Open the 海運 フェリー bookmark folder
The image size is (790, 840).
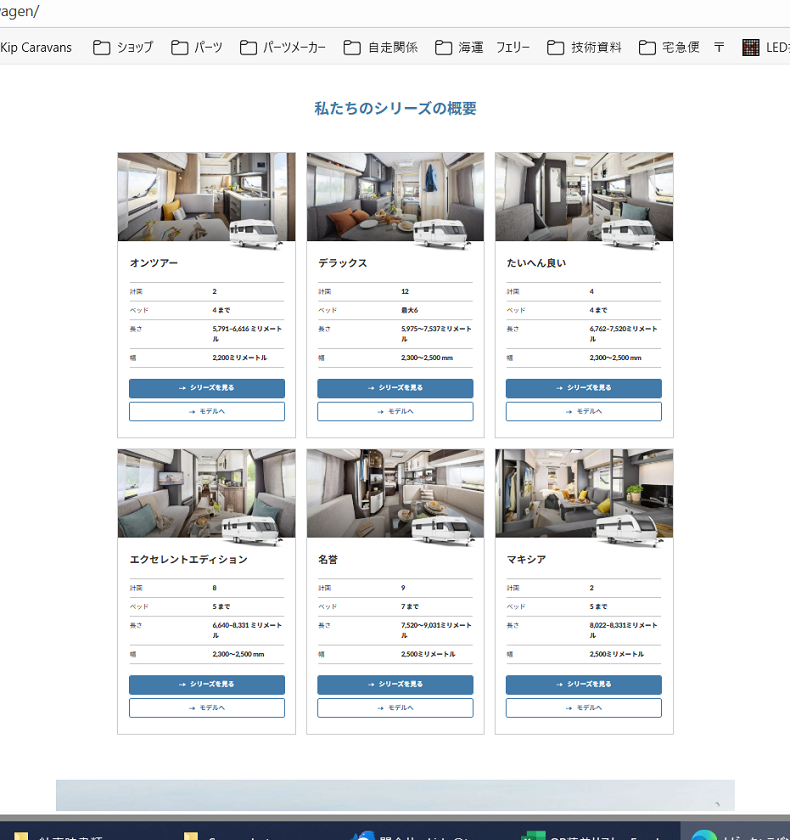point(482,48)
